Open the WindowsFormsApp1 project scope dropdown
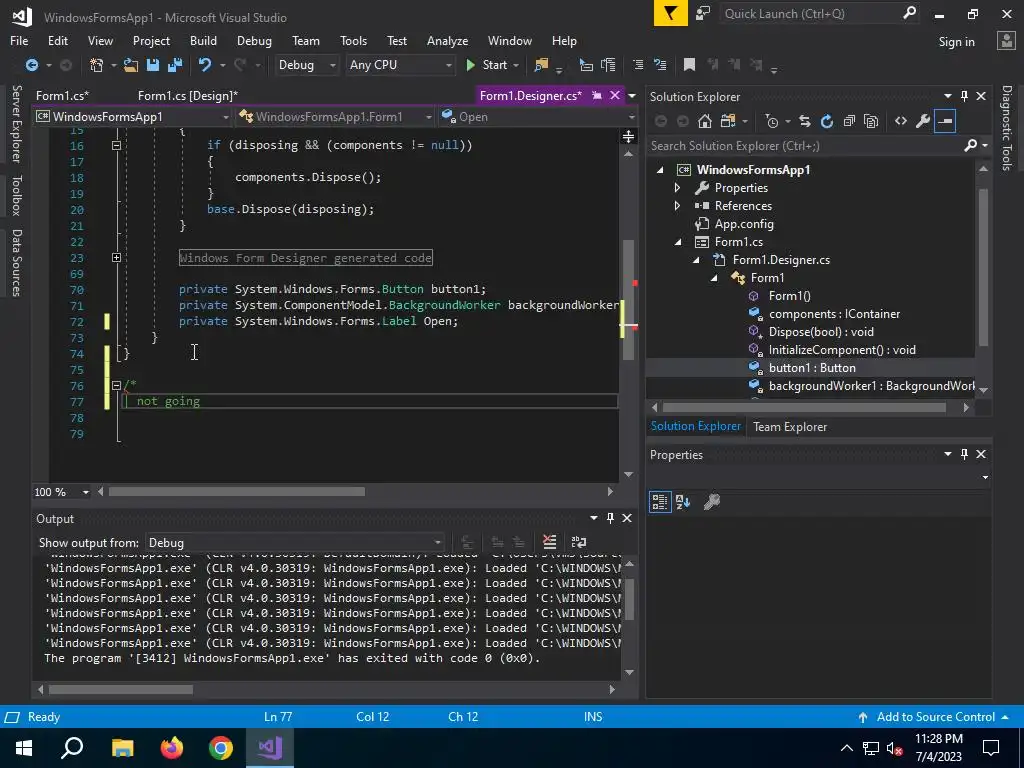Screen dimensions: 1024x768 click(133, 117)
